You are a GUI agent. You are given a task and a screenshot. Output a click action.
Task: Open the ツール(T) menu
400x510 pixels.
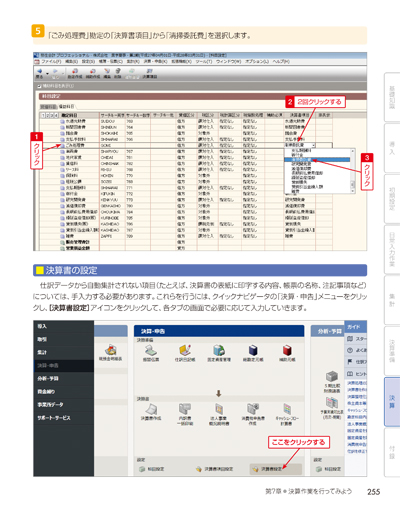pyautogui.click(x=204, y=62)
